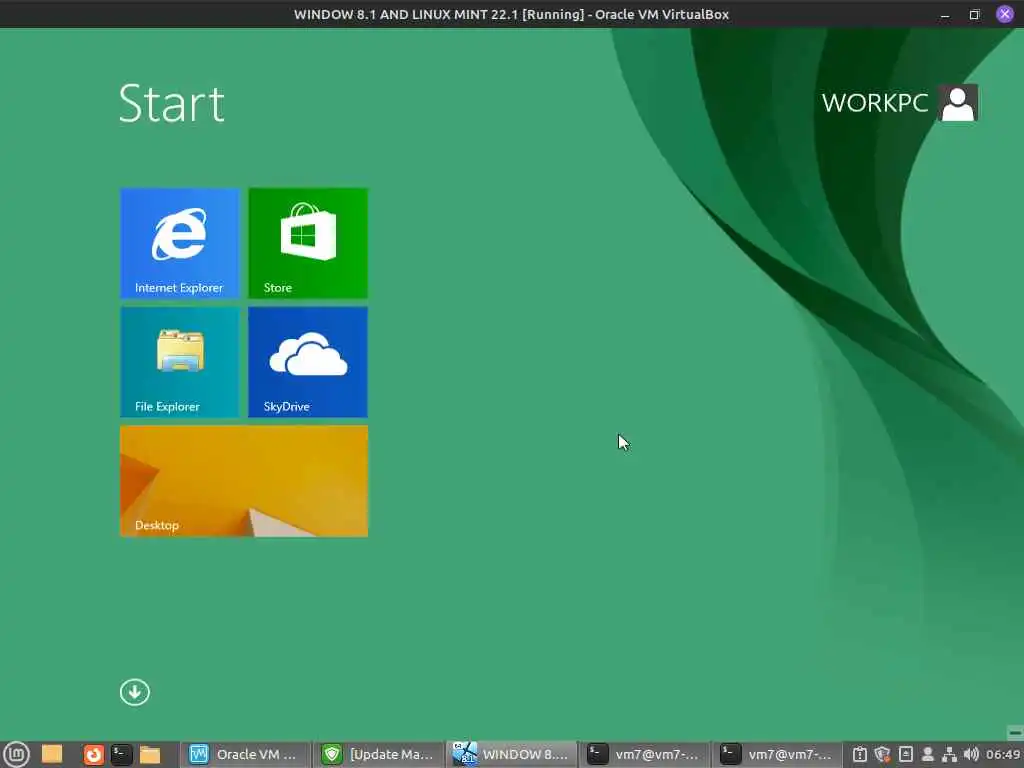The width and height of the screenshot is (1024, 768).
Task: Open the Linux Mint menu button
Action: point(16,754)
